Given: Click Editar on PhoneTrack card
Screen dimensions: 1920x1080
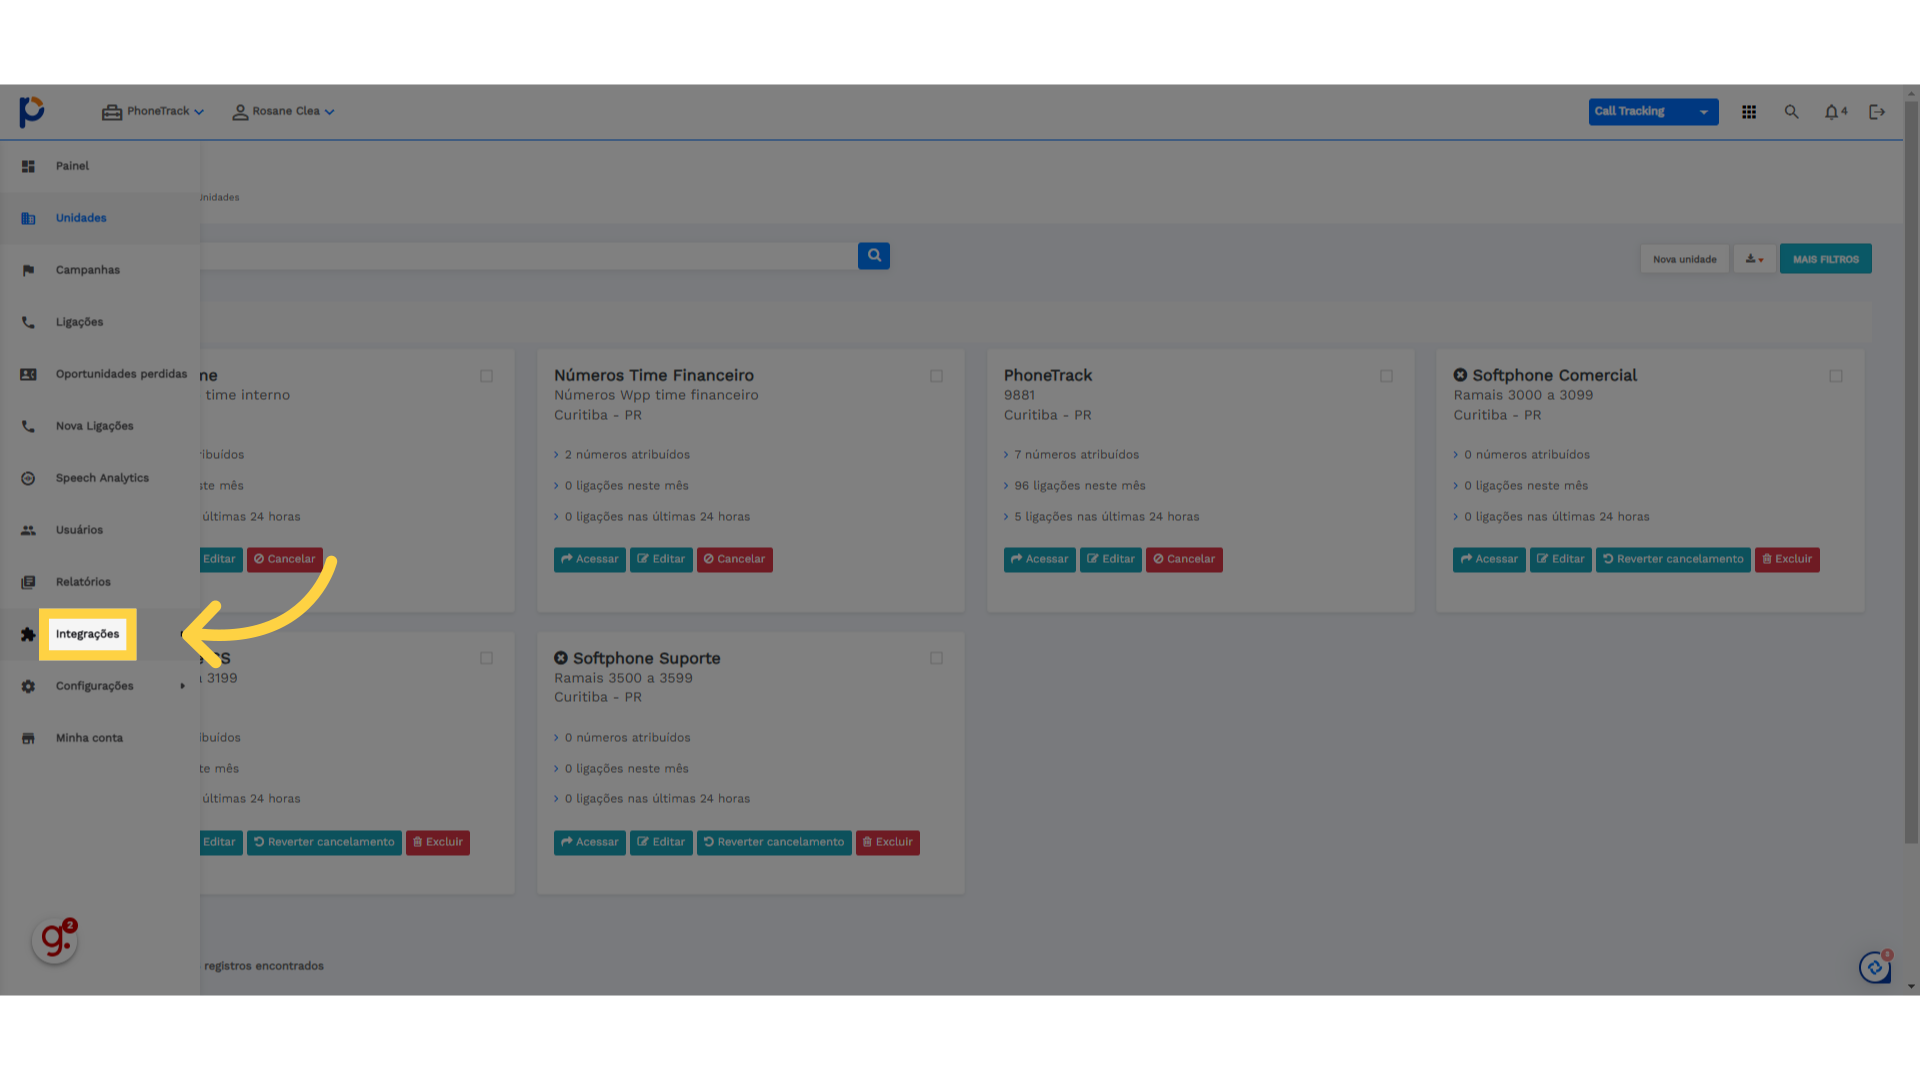Looking at the screenshot, I should click(1111, 559).
